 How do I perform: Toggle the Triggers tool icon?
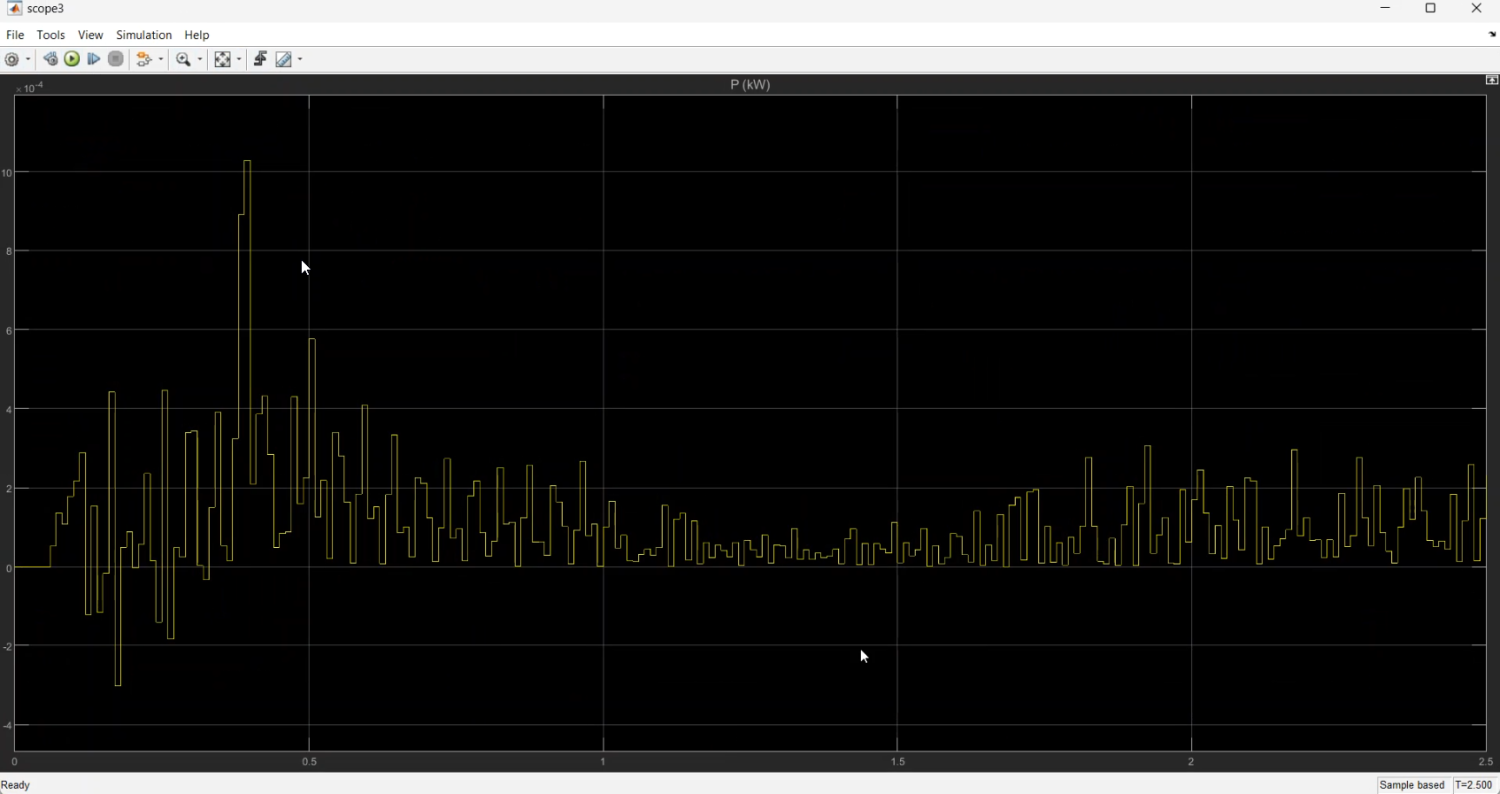260,60
